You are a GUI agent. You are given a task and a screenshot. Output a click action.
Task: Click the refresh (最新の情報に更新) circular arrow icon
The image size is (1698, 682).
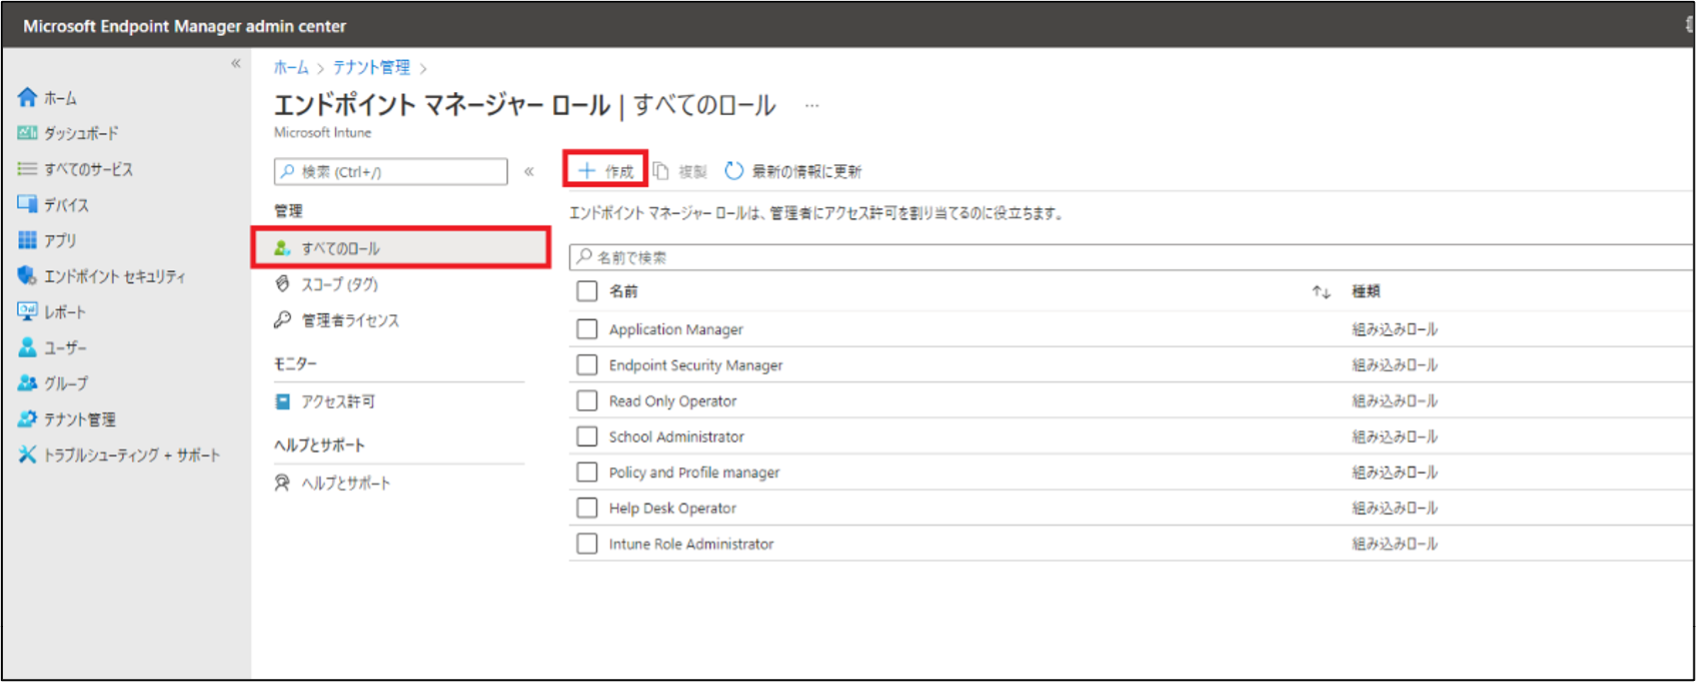click(x=734, y=171)
